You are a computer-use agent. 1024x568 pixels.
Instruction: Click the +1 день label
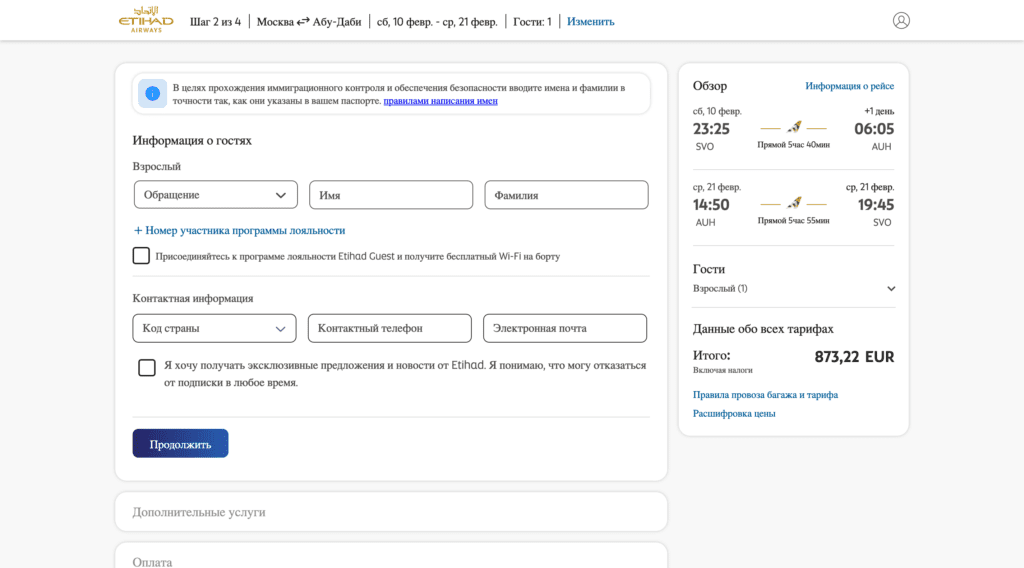(879, 111)
